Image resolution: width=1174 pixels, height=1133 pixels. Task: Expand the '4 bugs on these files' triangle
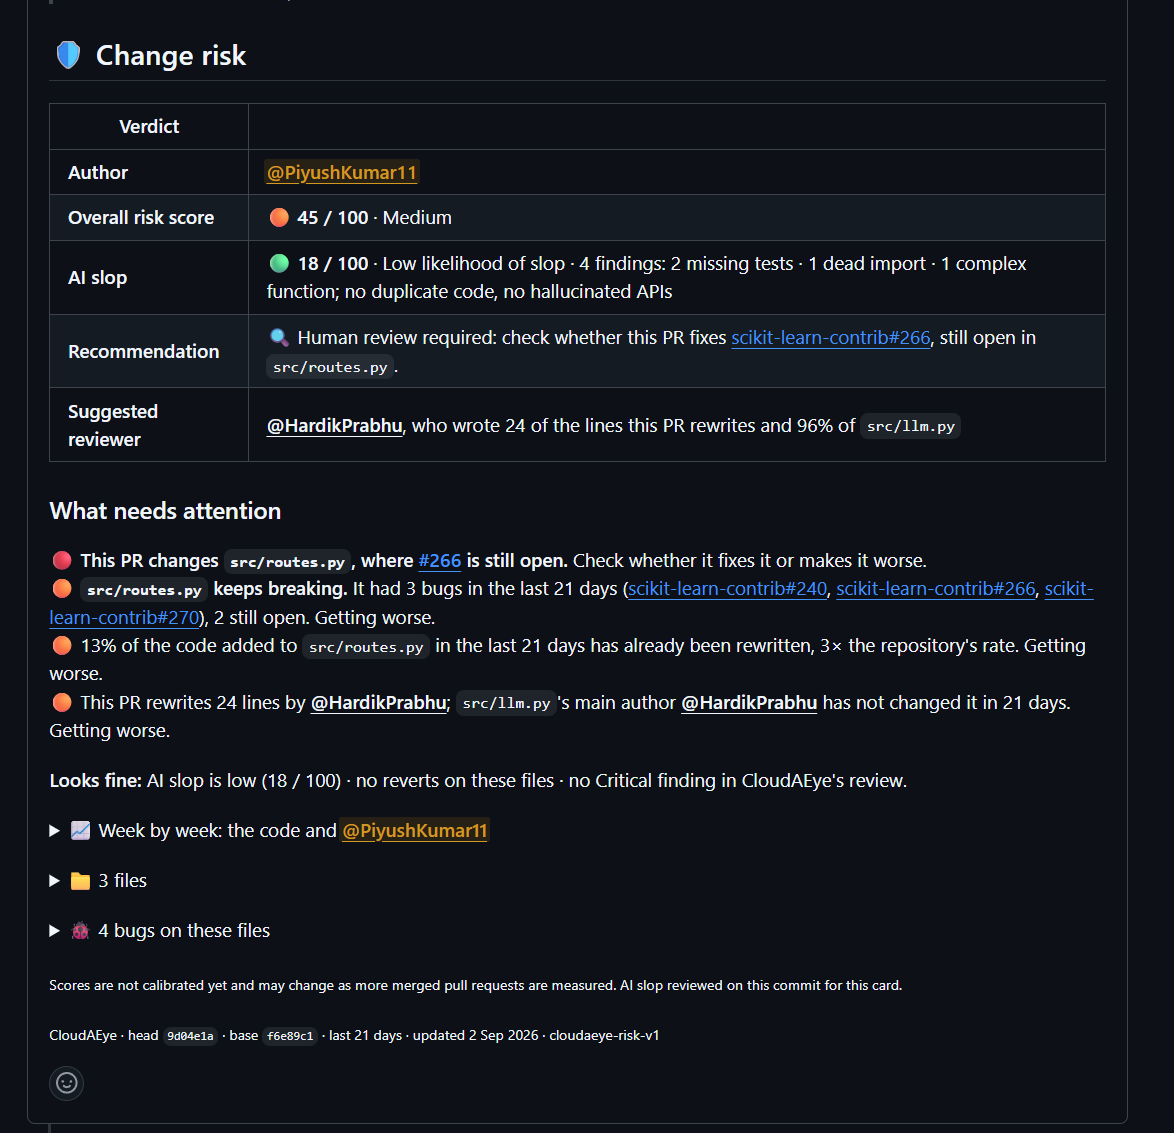(x=54, y=931)
